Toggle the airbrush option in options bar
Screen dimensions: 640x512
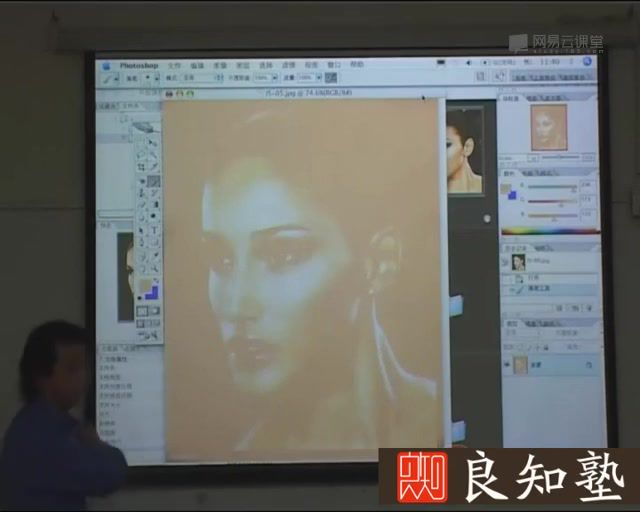331,77
